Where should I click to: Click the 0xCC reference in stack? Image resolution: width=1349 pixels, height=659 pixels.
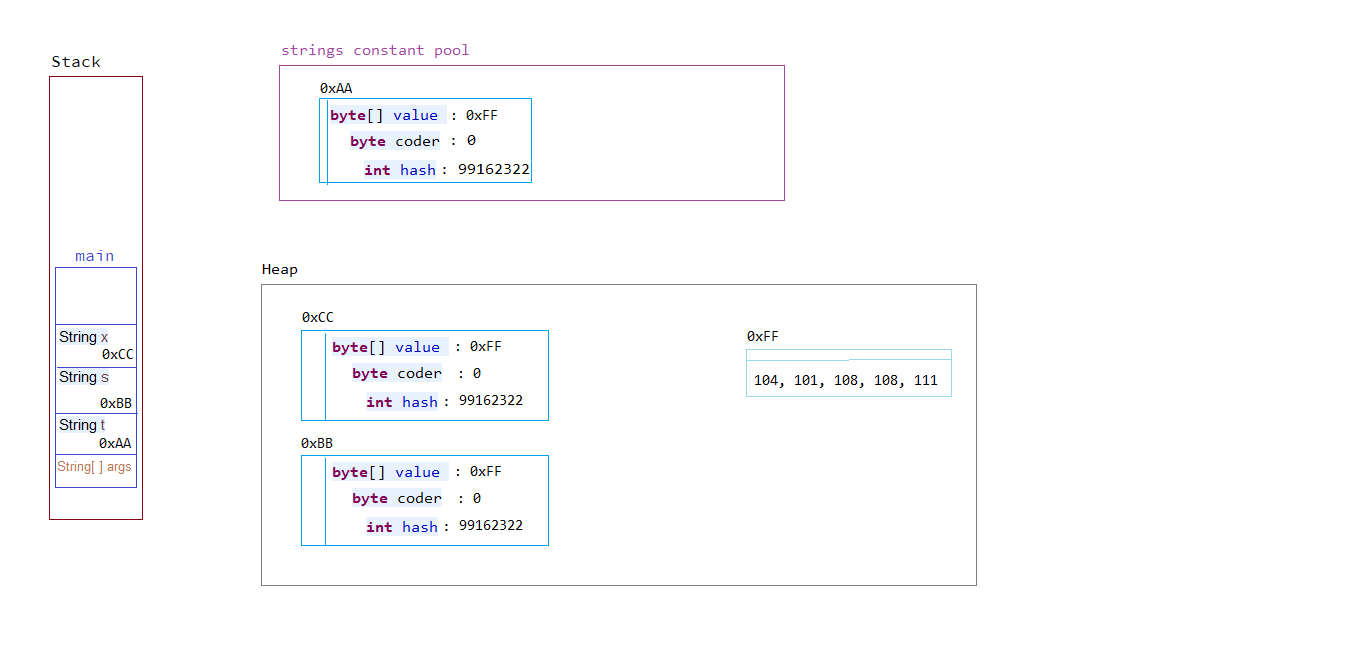[x=118, y=354]
